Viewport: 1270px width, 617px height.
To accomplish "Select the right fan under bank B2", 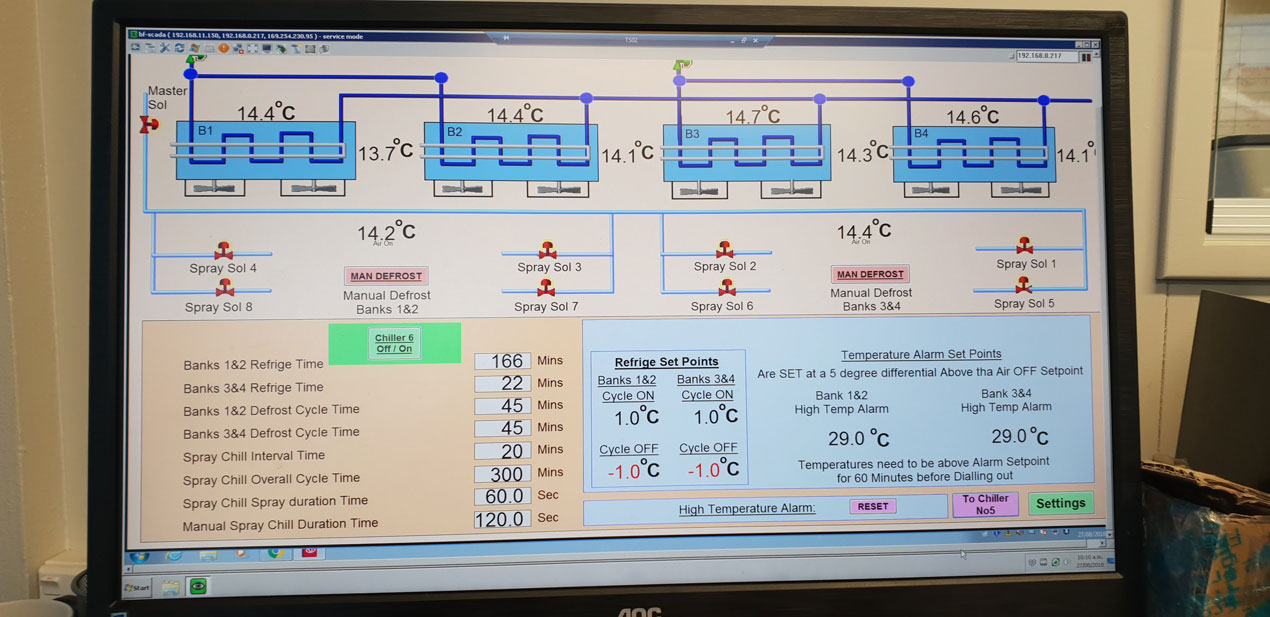I will (558, 187).
